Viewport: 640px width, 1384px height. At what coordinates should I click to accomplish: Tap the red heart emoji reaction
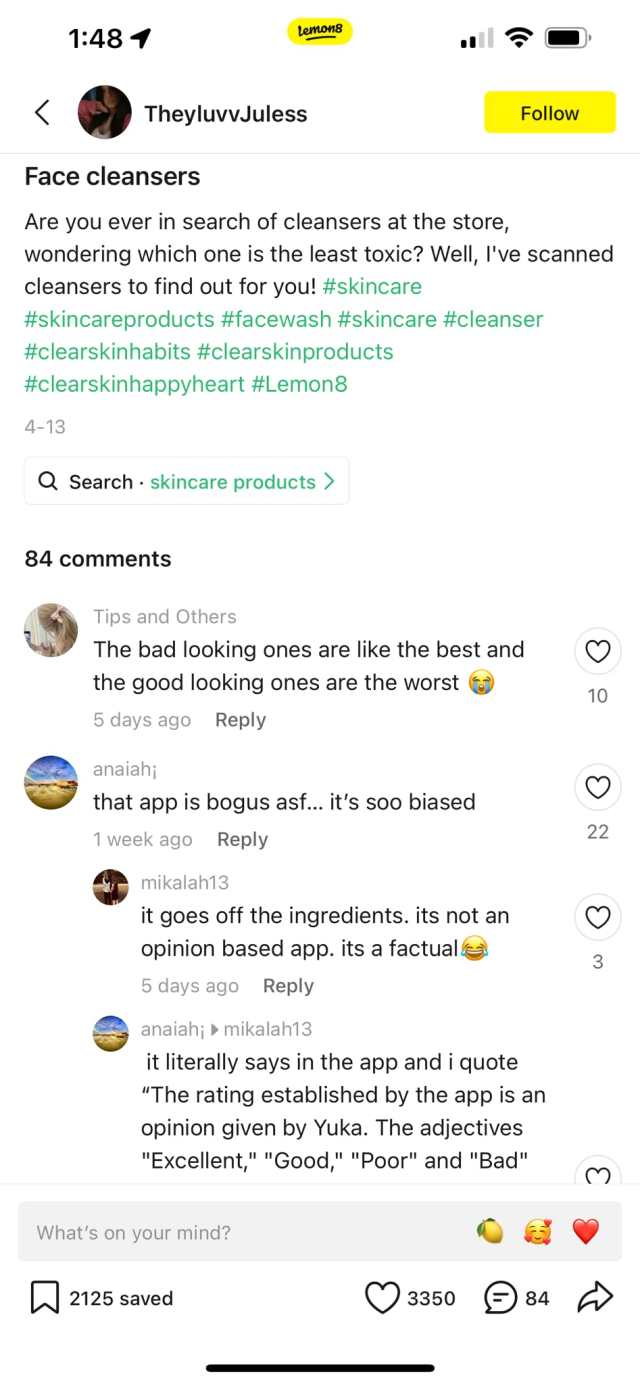[x=585, y=1232]
